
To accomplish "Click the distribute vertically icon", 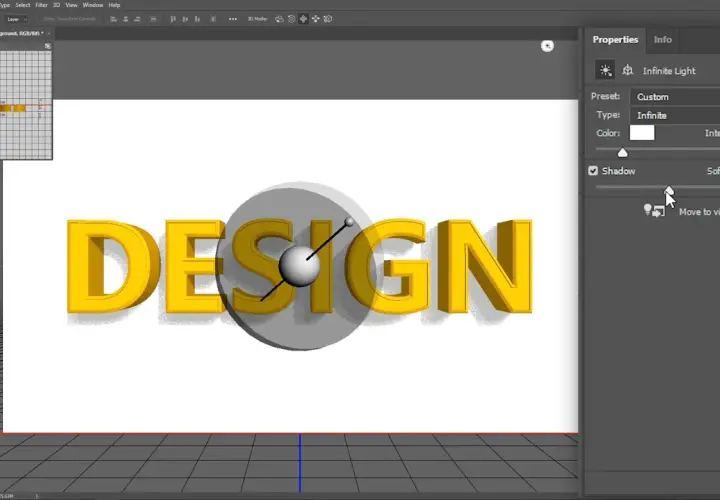I will 213,19.
